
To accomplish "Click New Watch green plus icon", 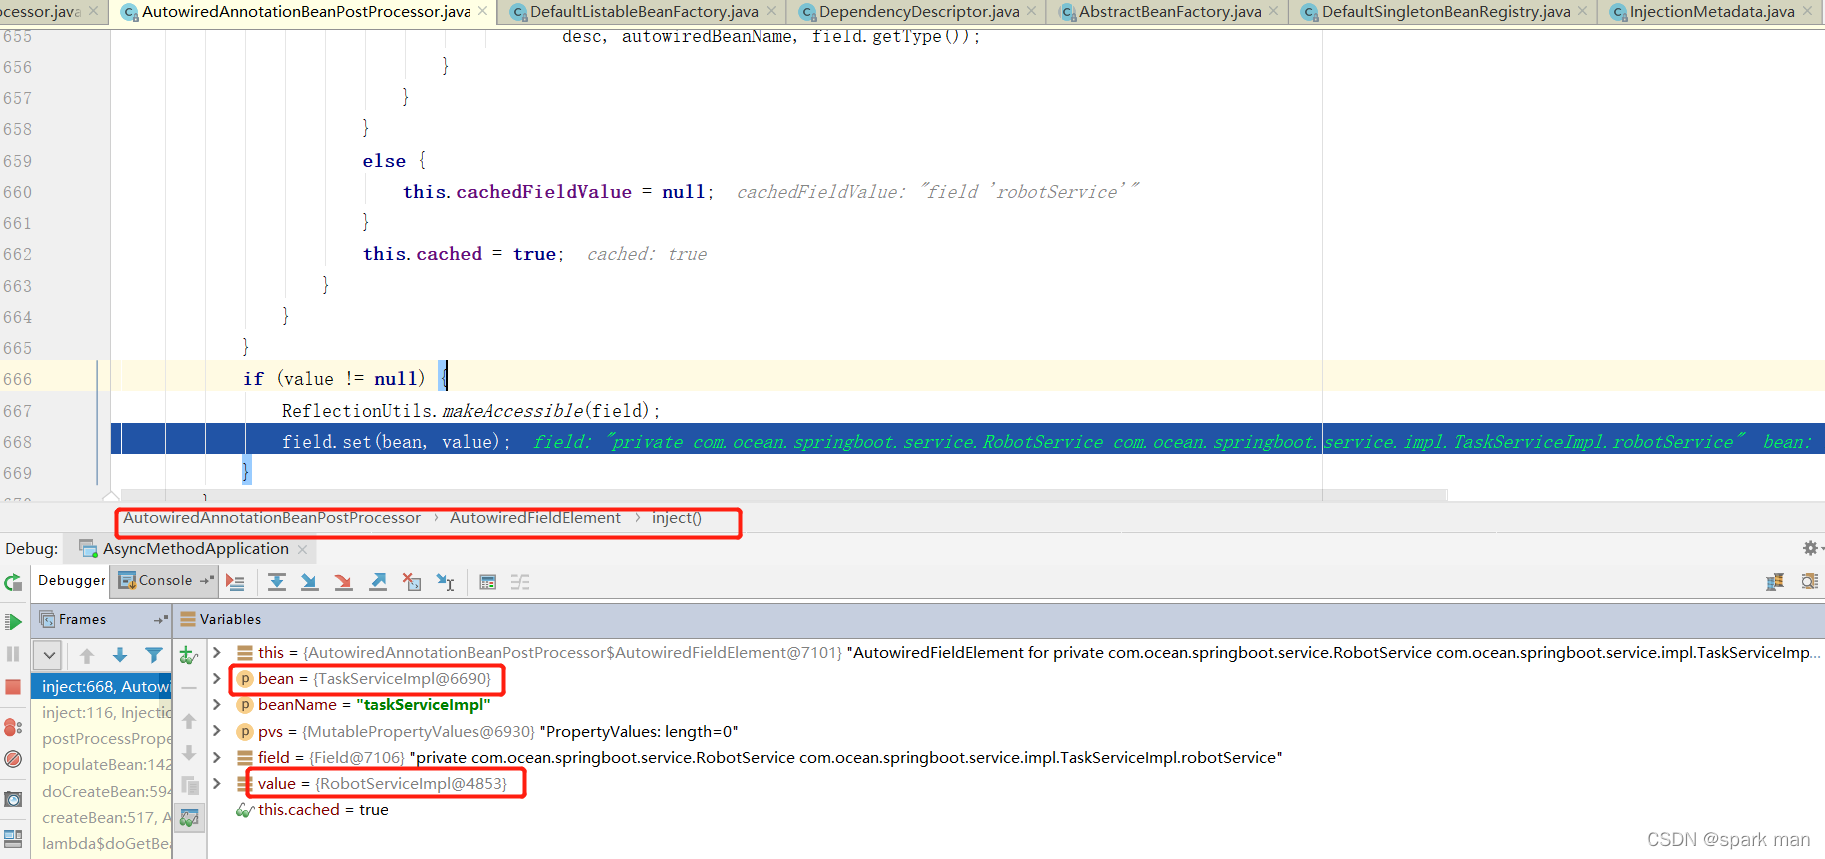I will [189, 656].
